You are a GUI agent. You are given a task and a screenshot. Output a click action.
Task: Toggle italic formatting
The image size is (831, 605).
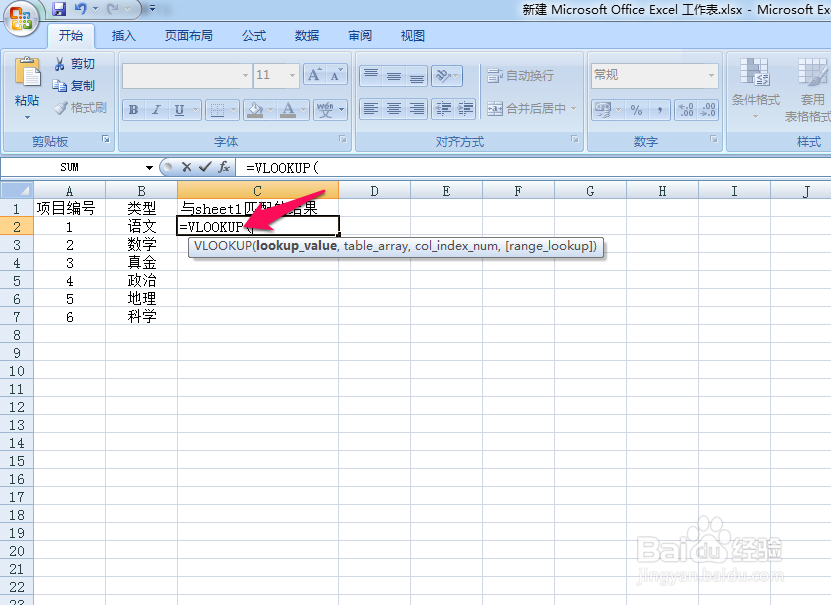pyautogui.click(x=156, y=110)
